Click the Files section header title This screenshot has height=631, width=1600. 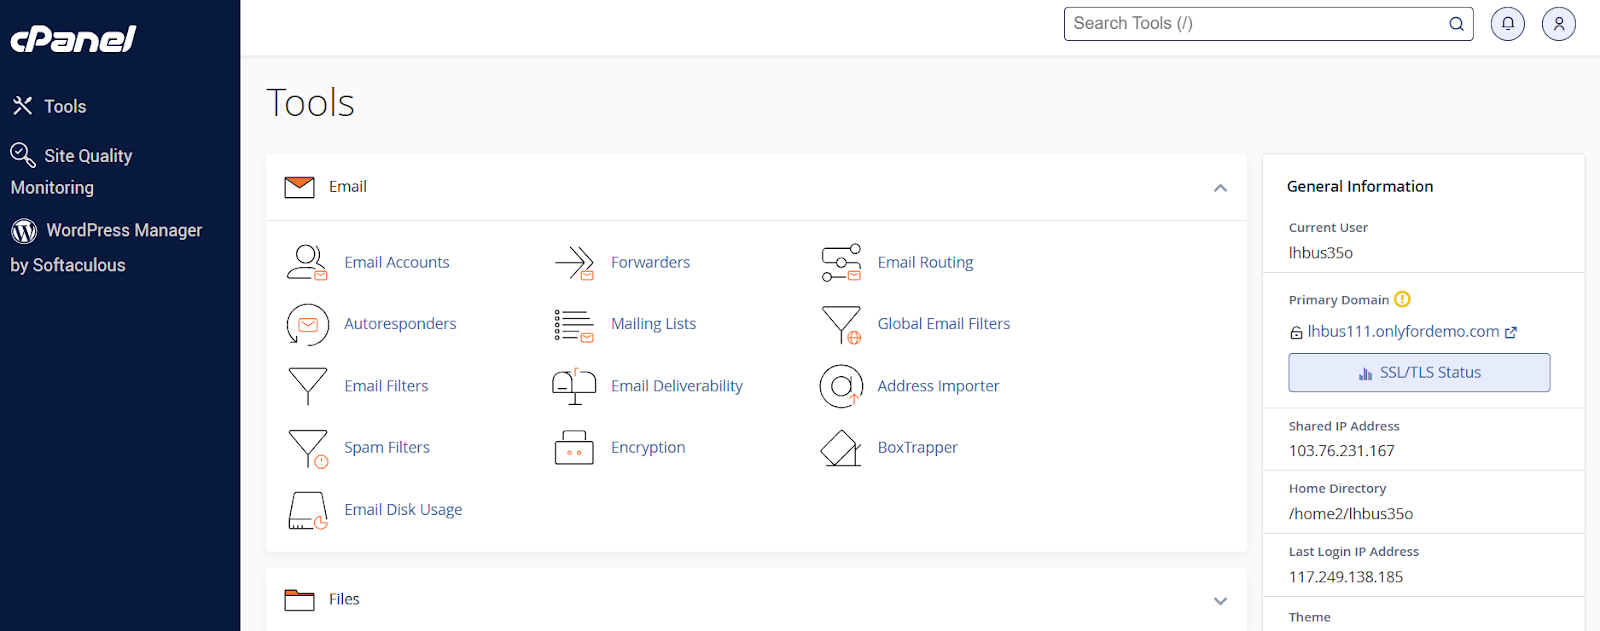point(344,600)
